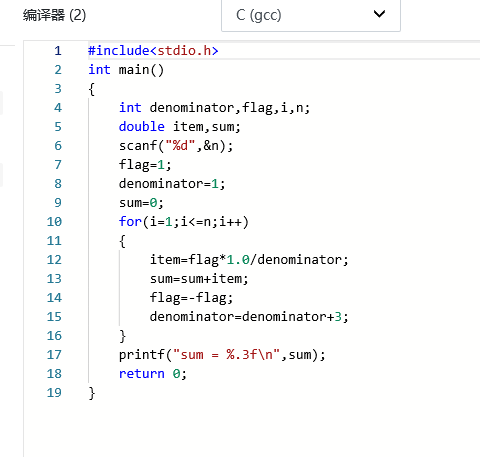The width and height of the screenshot is (480, 457).
Task: Click line number 10 in gutter
Action: (x=54, y=222)
